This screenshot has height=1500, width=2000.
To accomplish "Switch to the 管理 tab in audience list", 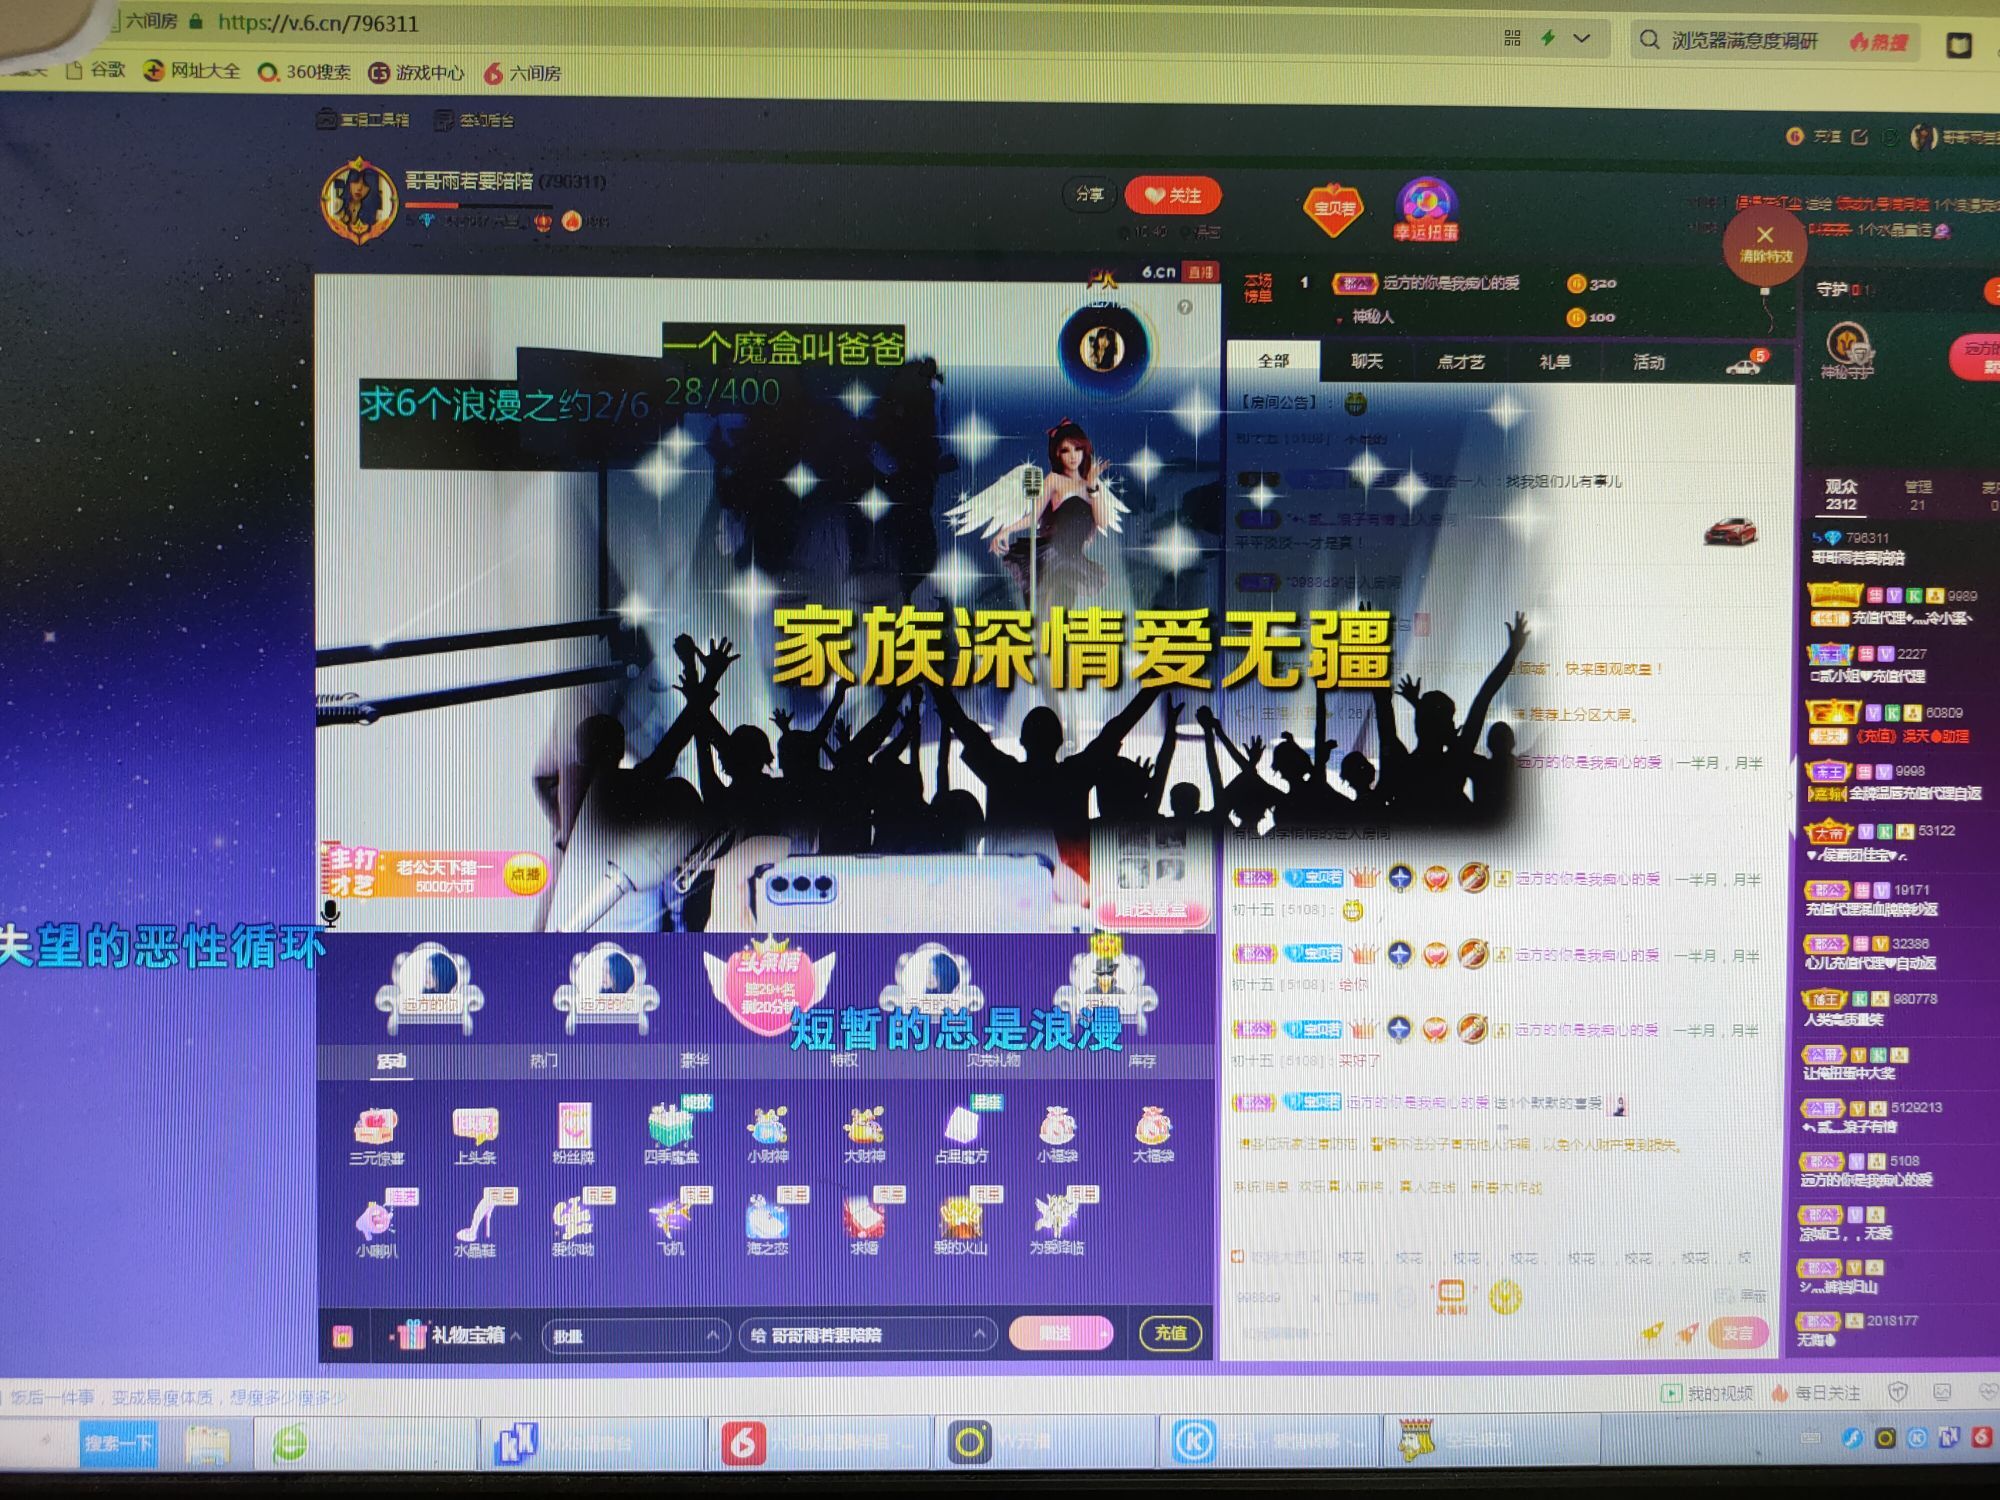I will tap(1918, 495).
